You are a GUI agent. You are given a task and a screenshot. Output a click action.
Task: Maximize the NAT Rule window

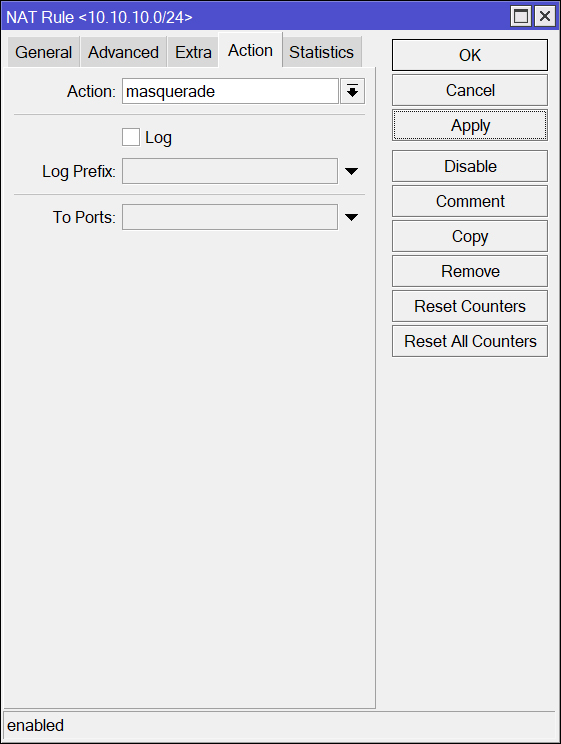(521, 17)
